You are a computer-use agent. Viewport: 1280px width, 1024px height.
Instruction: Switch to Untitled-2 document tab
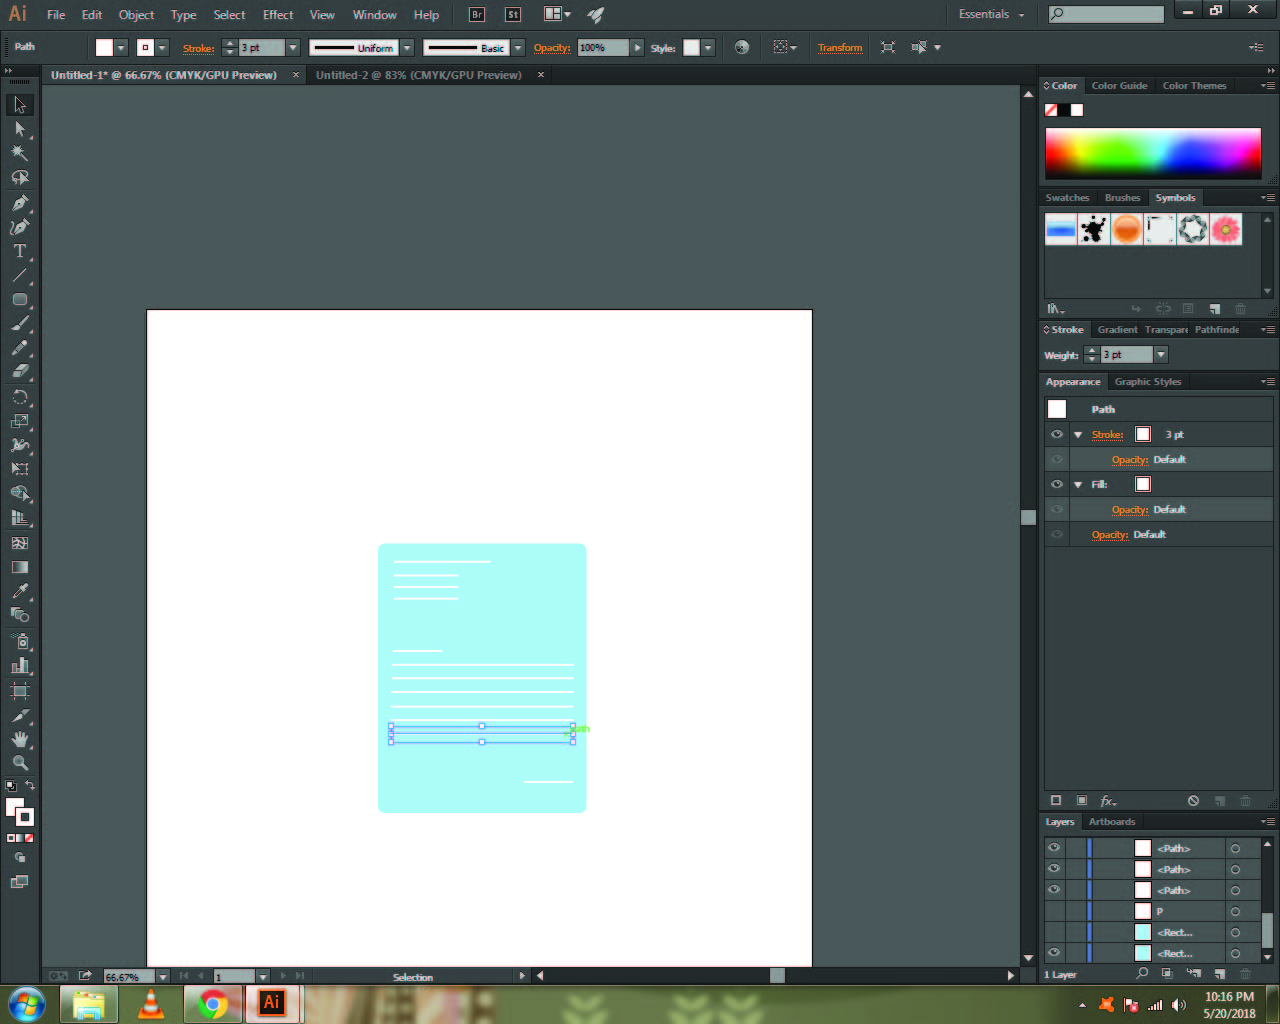(x=419, y=75)
